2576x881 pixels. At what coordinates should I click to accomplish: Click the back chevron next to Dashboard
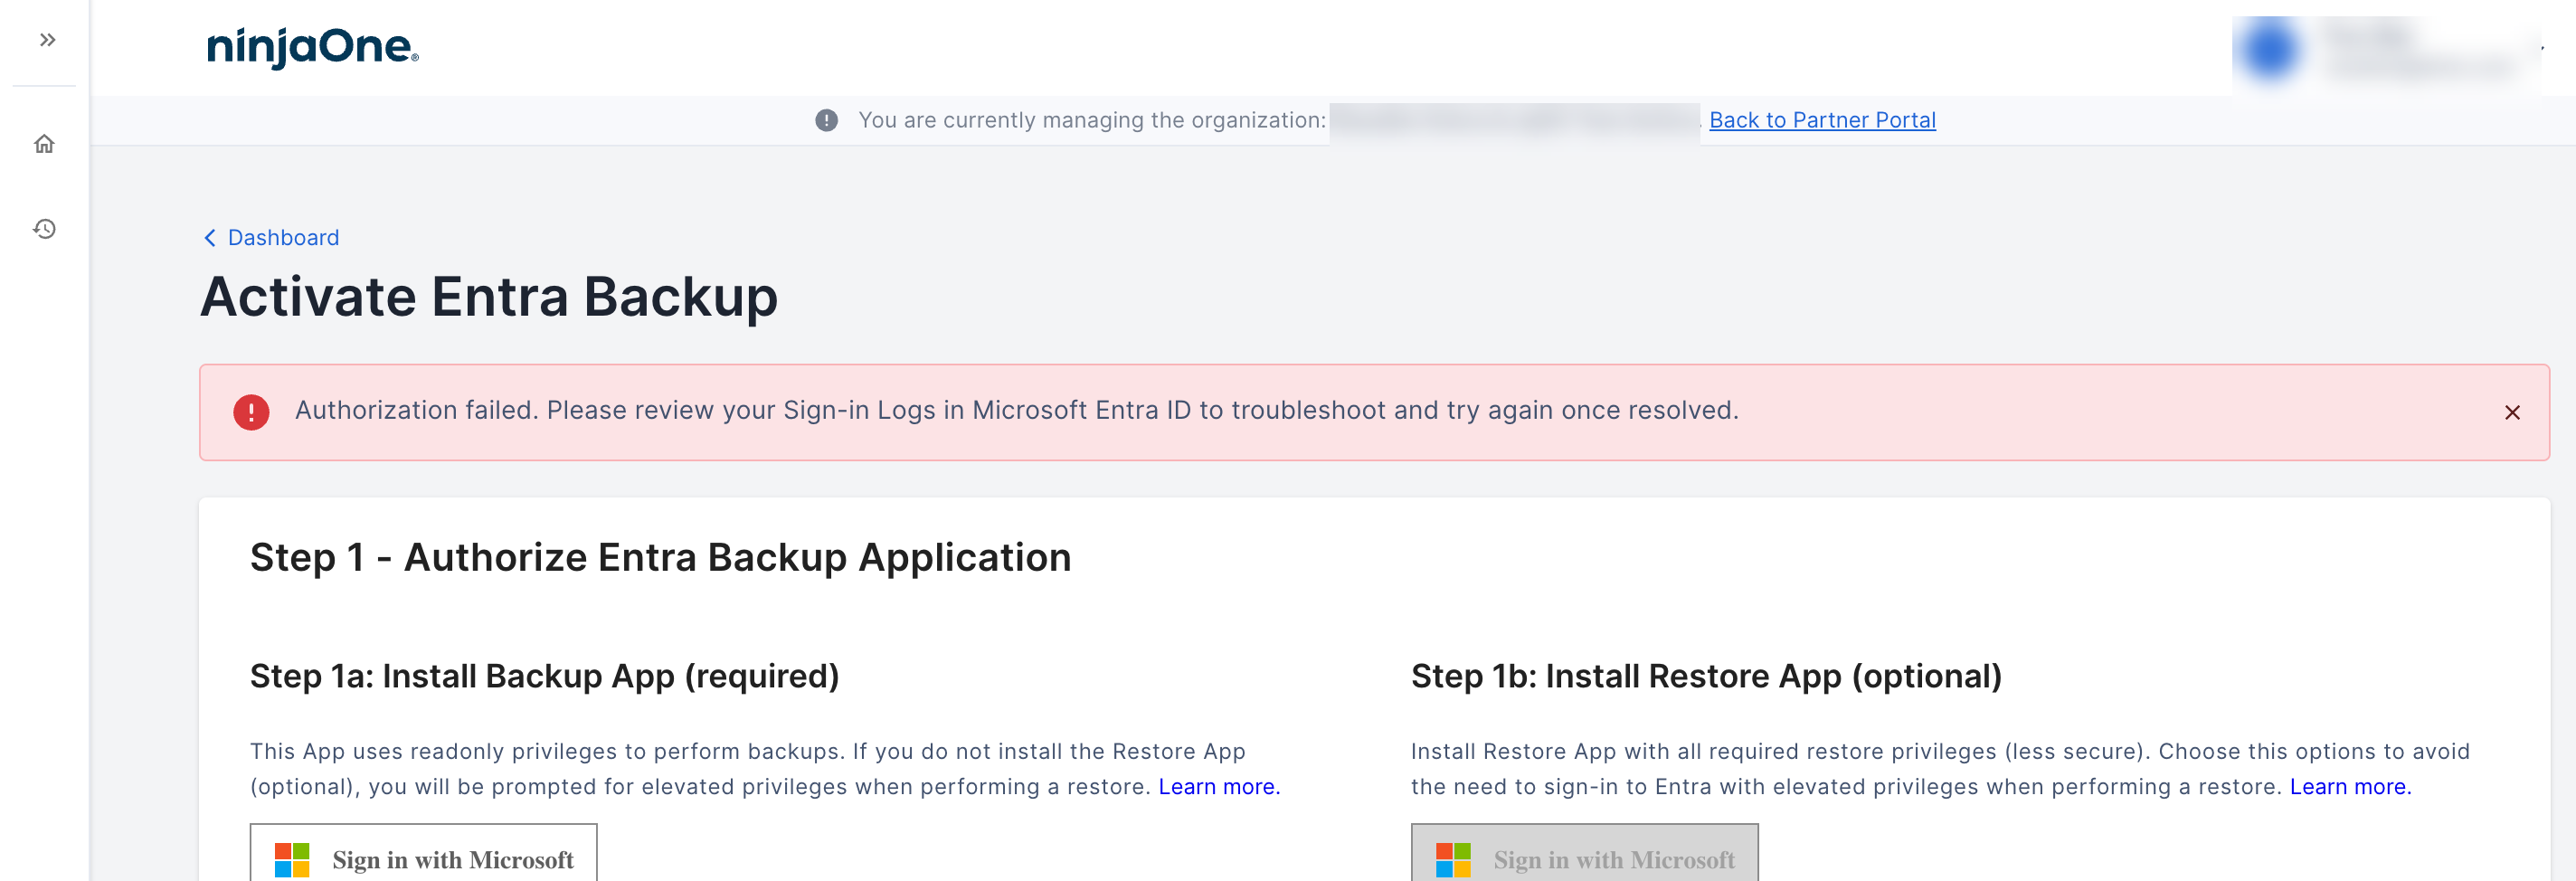(210, 237)
